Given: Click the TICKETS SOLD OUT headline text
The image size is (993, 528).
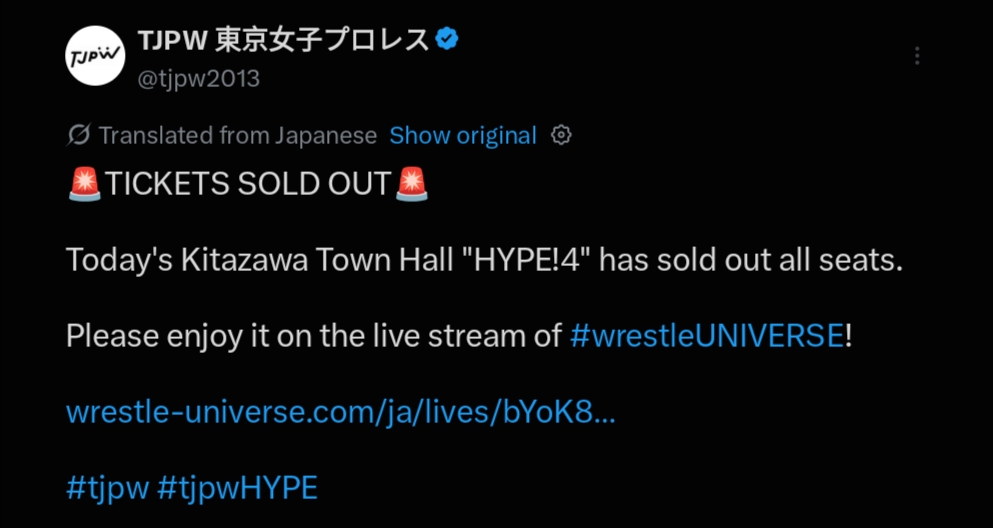Looking at the screenshot, I should pos(248,185).
